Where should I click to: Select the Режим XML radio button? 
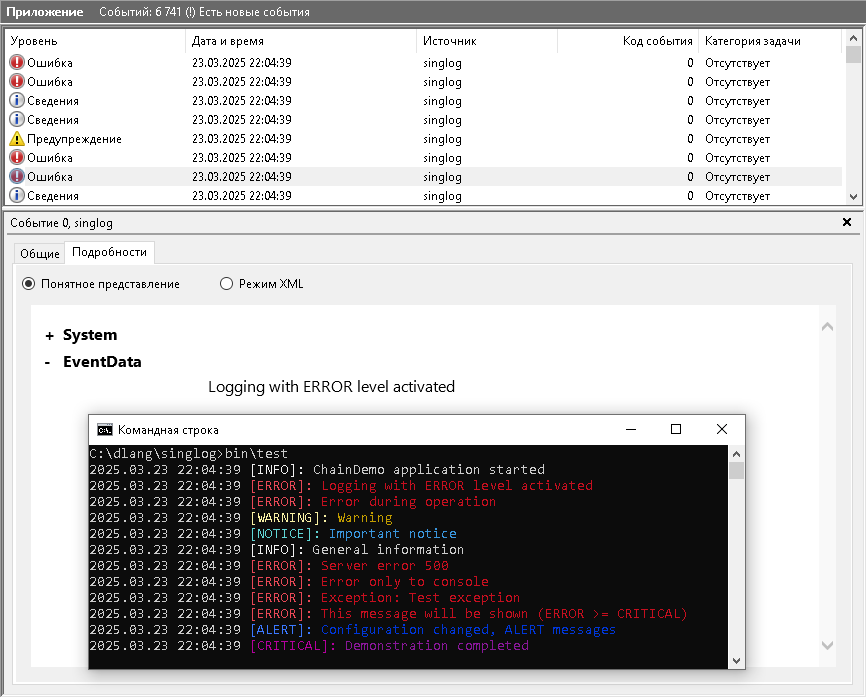tap(226, 284)
